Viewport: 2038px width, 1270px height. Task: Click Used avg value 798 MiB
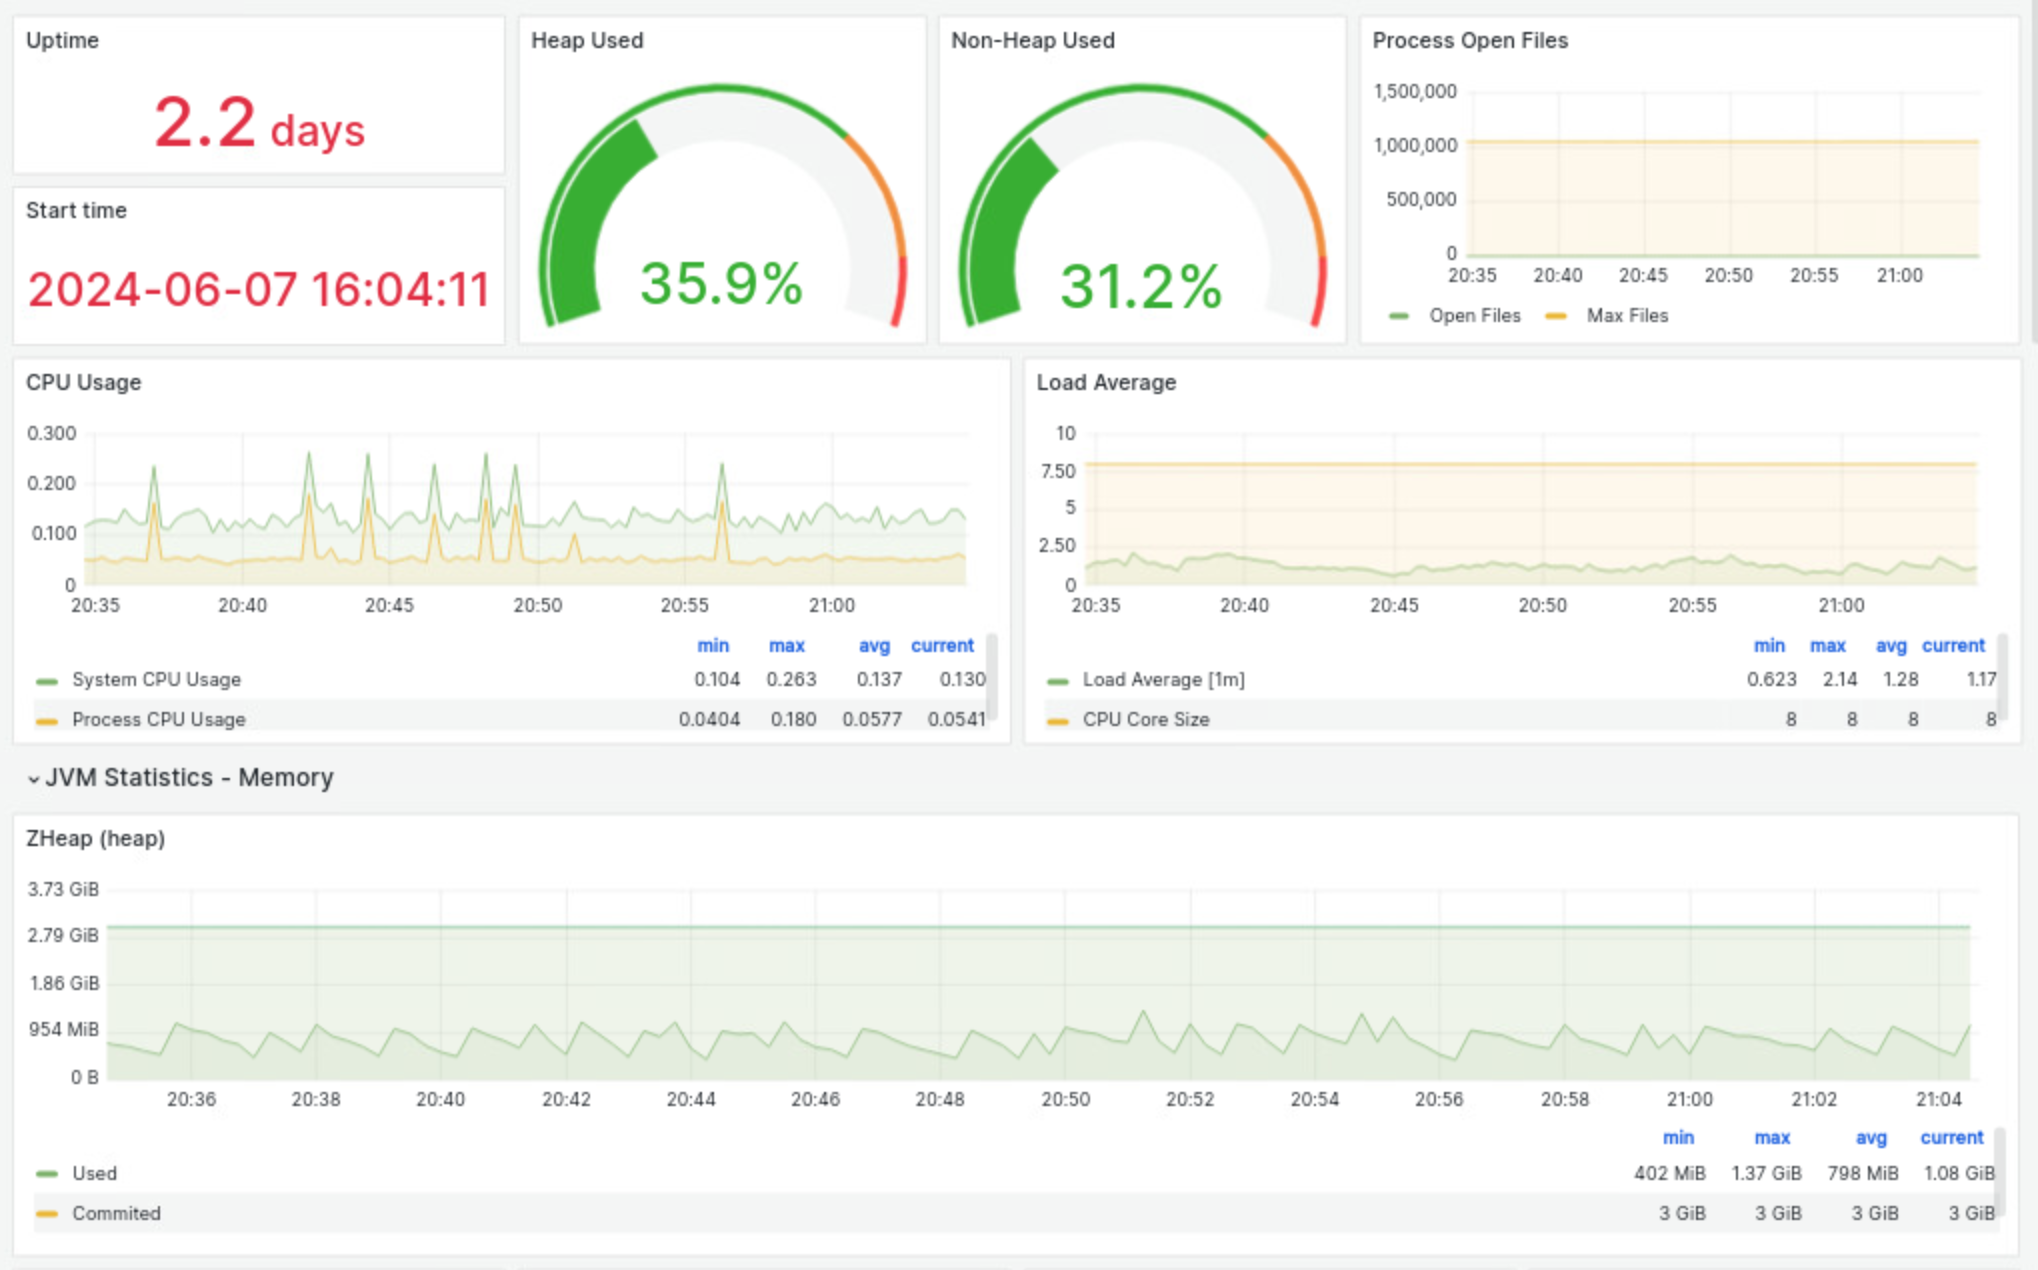[x=1863, y=1173]
